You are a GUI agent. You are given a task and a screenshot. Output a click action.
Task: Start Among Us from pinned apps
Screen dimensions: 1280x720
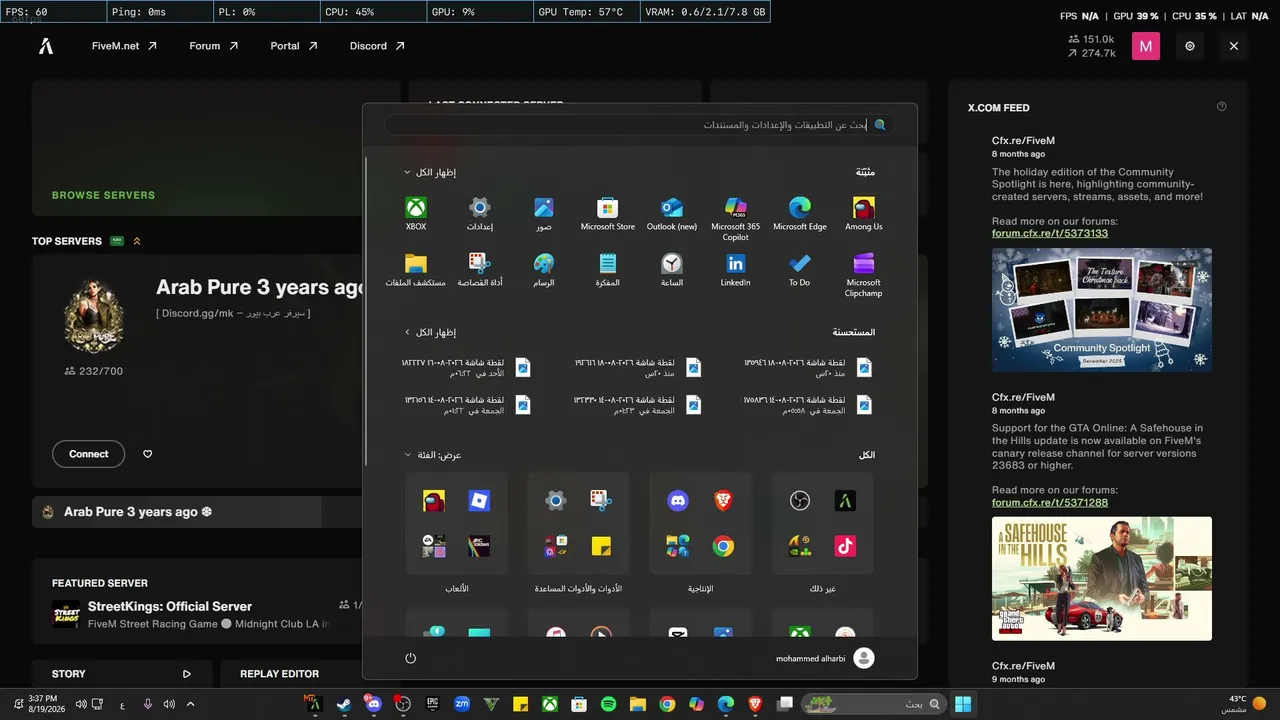click(864, 214)
